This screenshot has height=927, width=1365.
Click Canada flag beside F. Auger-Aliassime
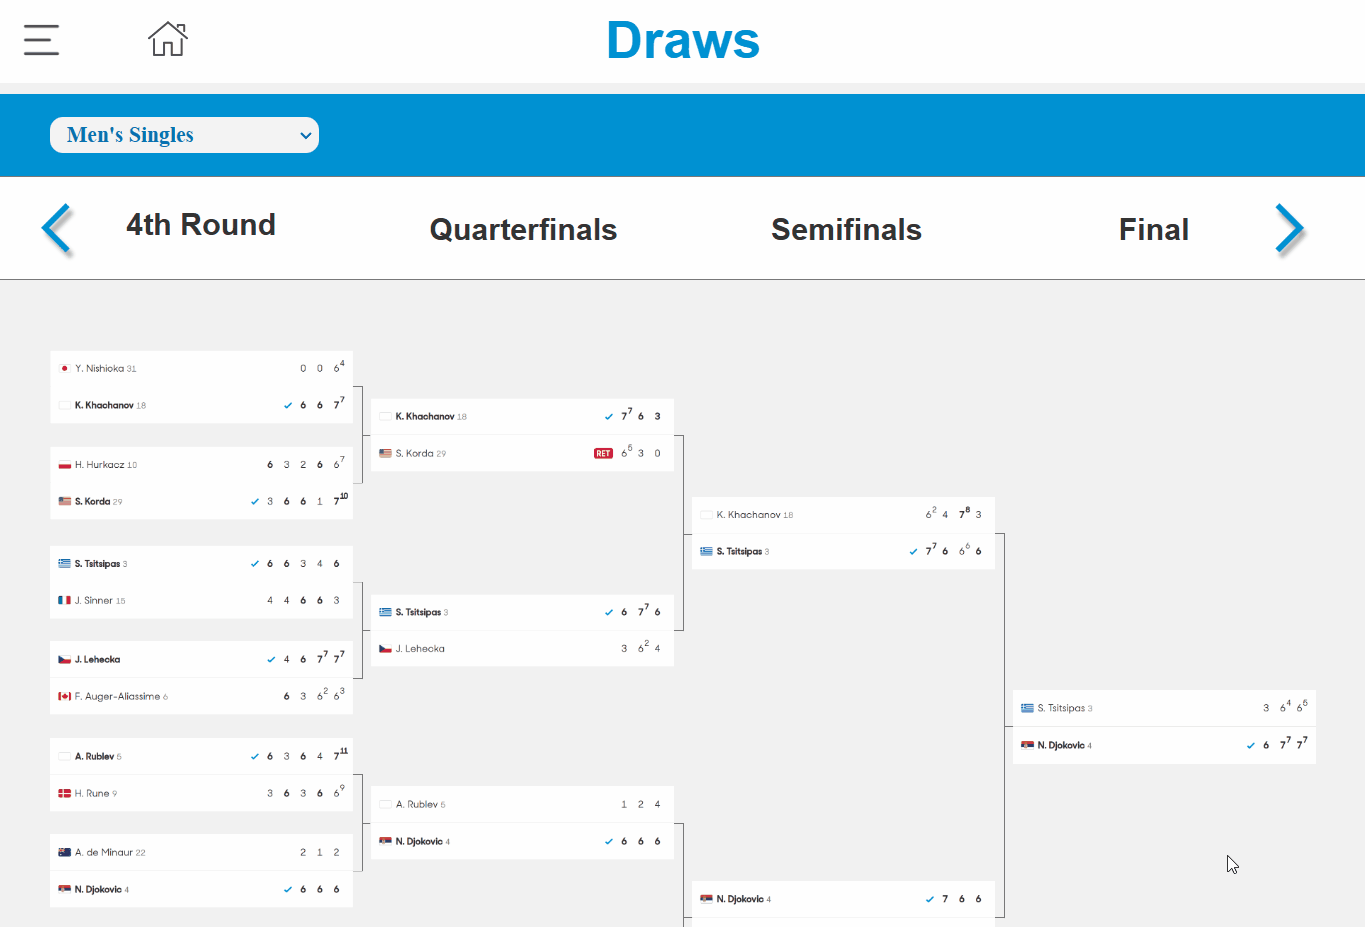[65, 697]
